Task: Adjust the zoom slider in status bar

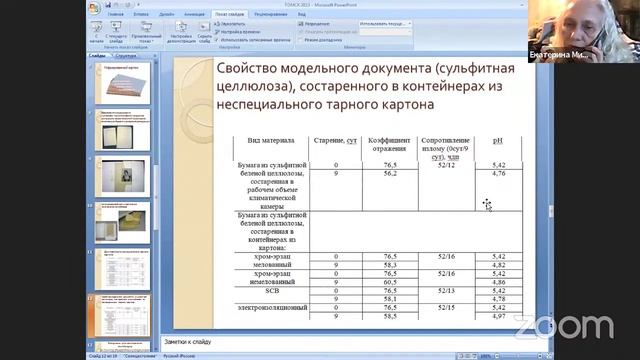Action: point(518,356)
